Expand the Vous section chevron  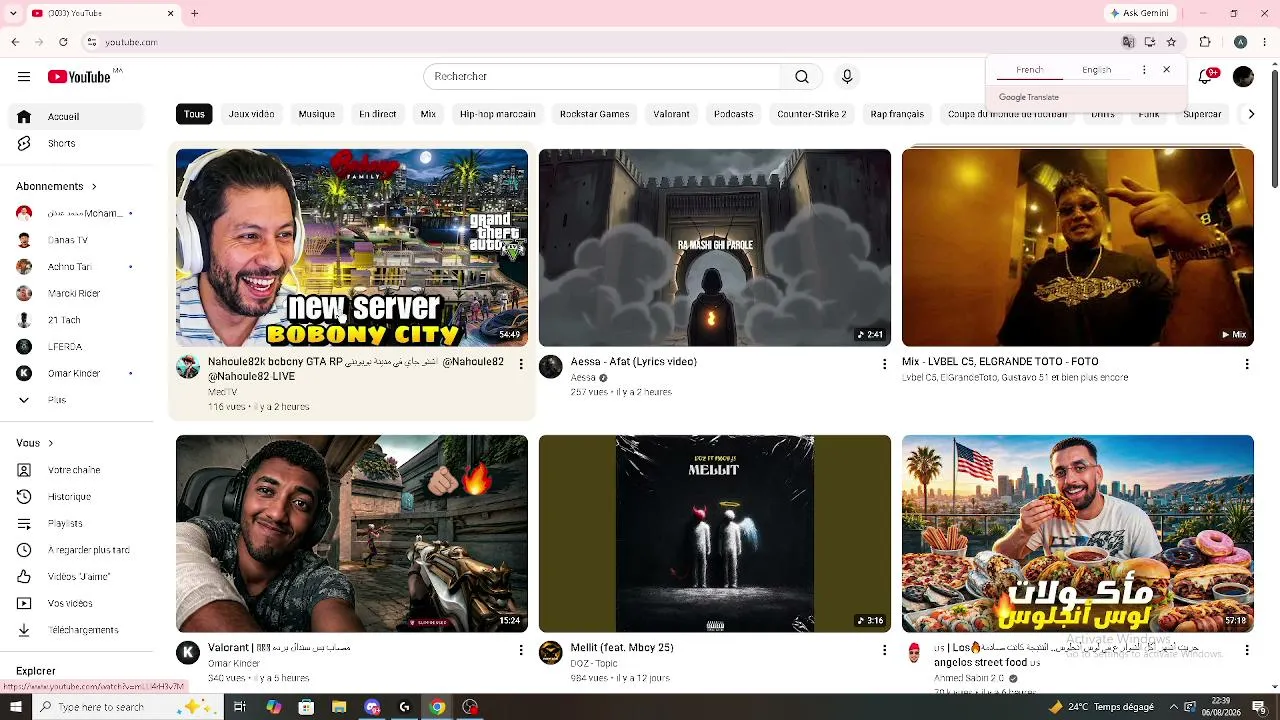tap(51, 443)
